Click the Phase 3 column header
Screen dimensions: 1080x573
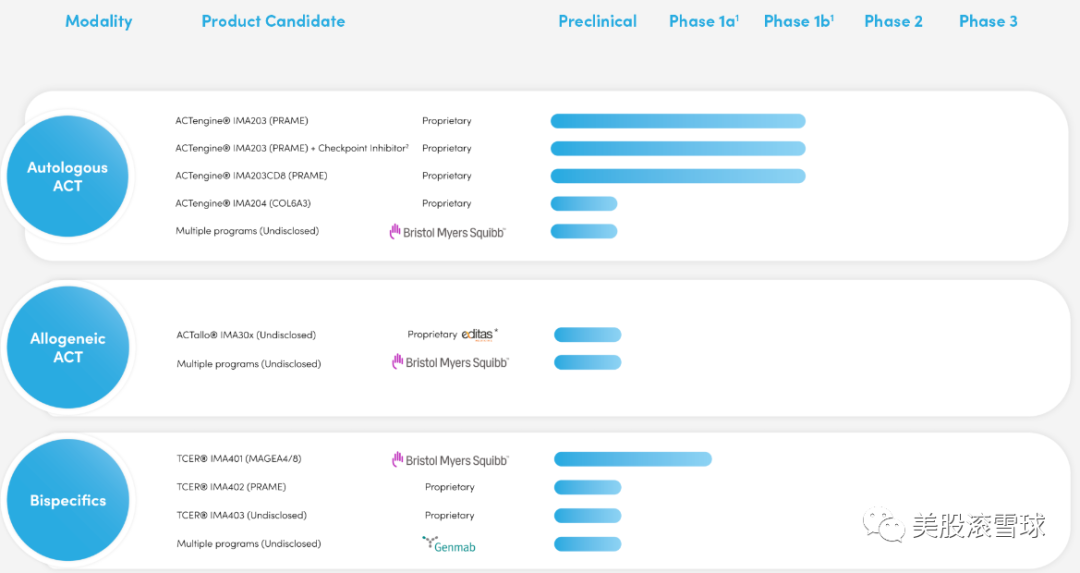(x=988, y=21)
